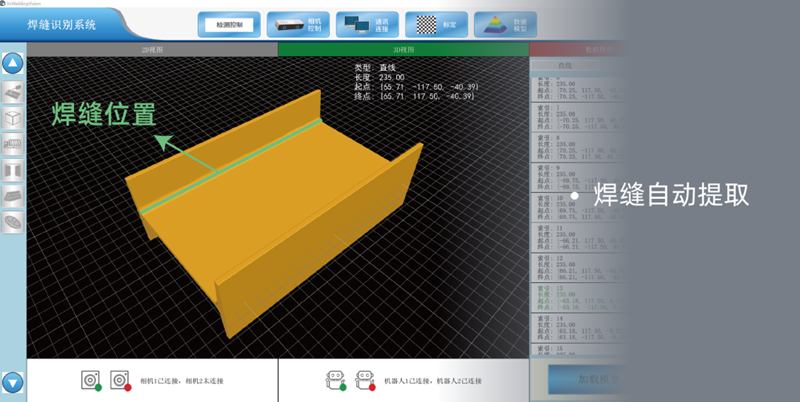Open the 数据模型 data model pyramid
This screenshot has width=800, height=402.
point(503,24)
